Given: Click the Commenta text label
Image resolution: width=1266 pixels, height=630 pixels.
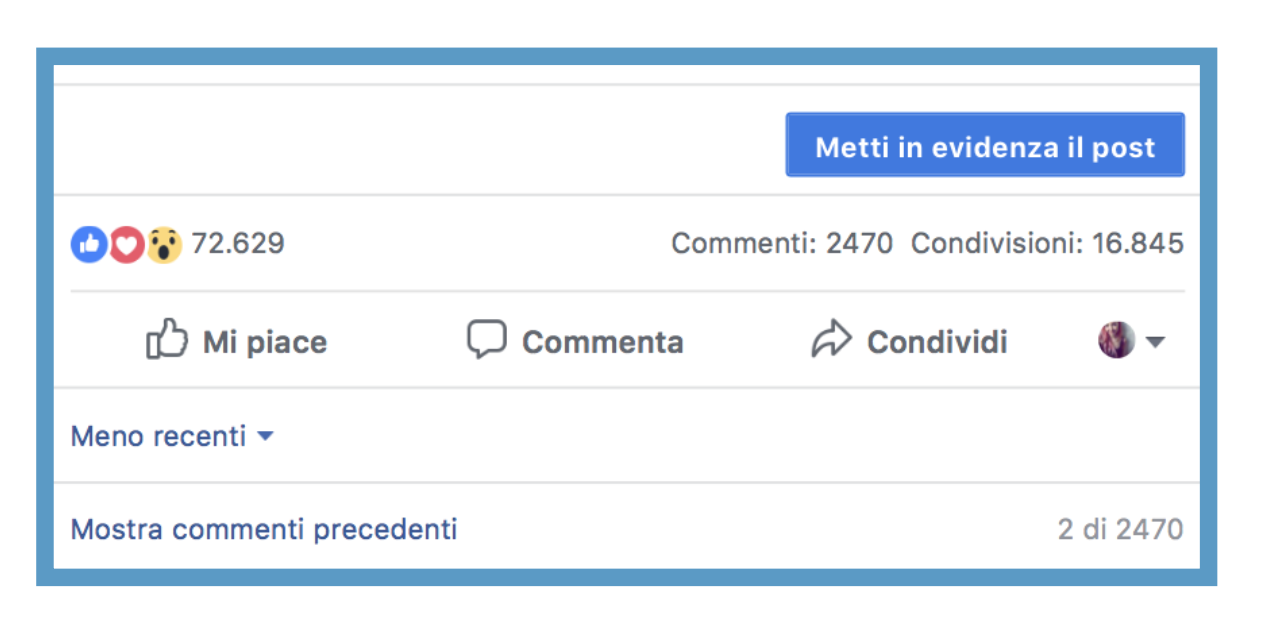Looking at the screenshot, I should click(x=603, y=342).
